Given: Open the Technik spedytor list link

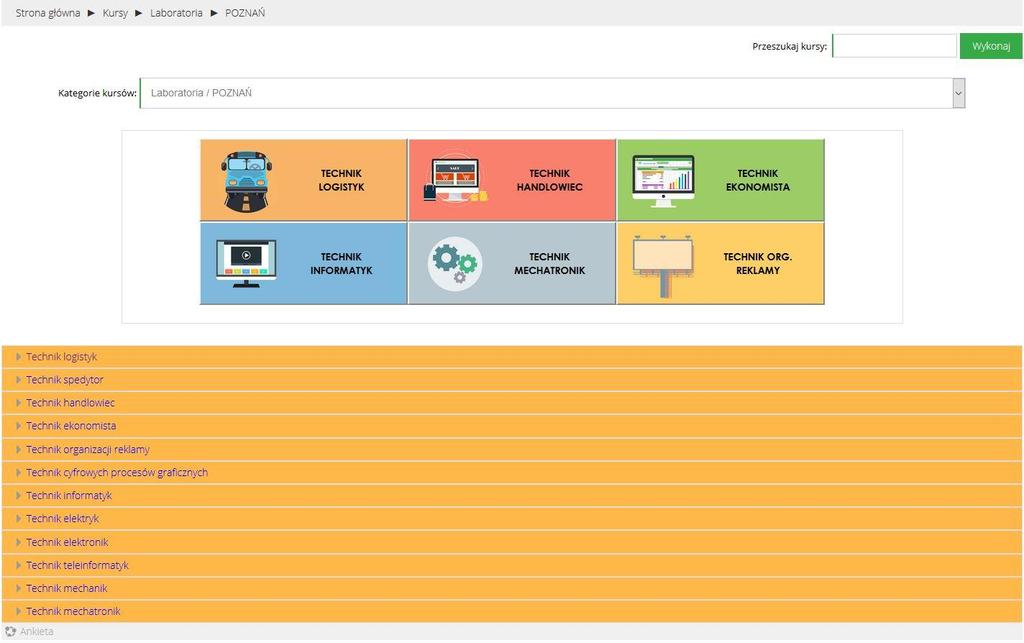Looking at the screenshot, I should [65, 380].
